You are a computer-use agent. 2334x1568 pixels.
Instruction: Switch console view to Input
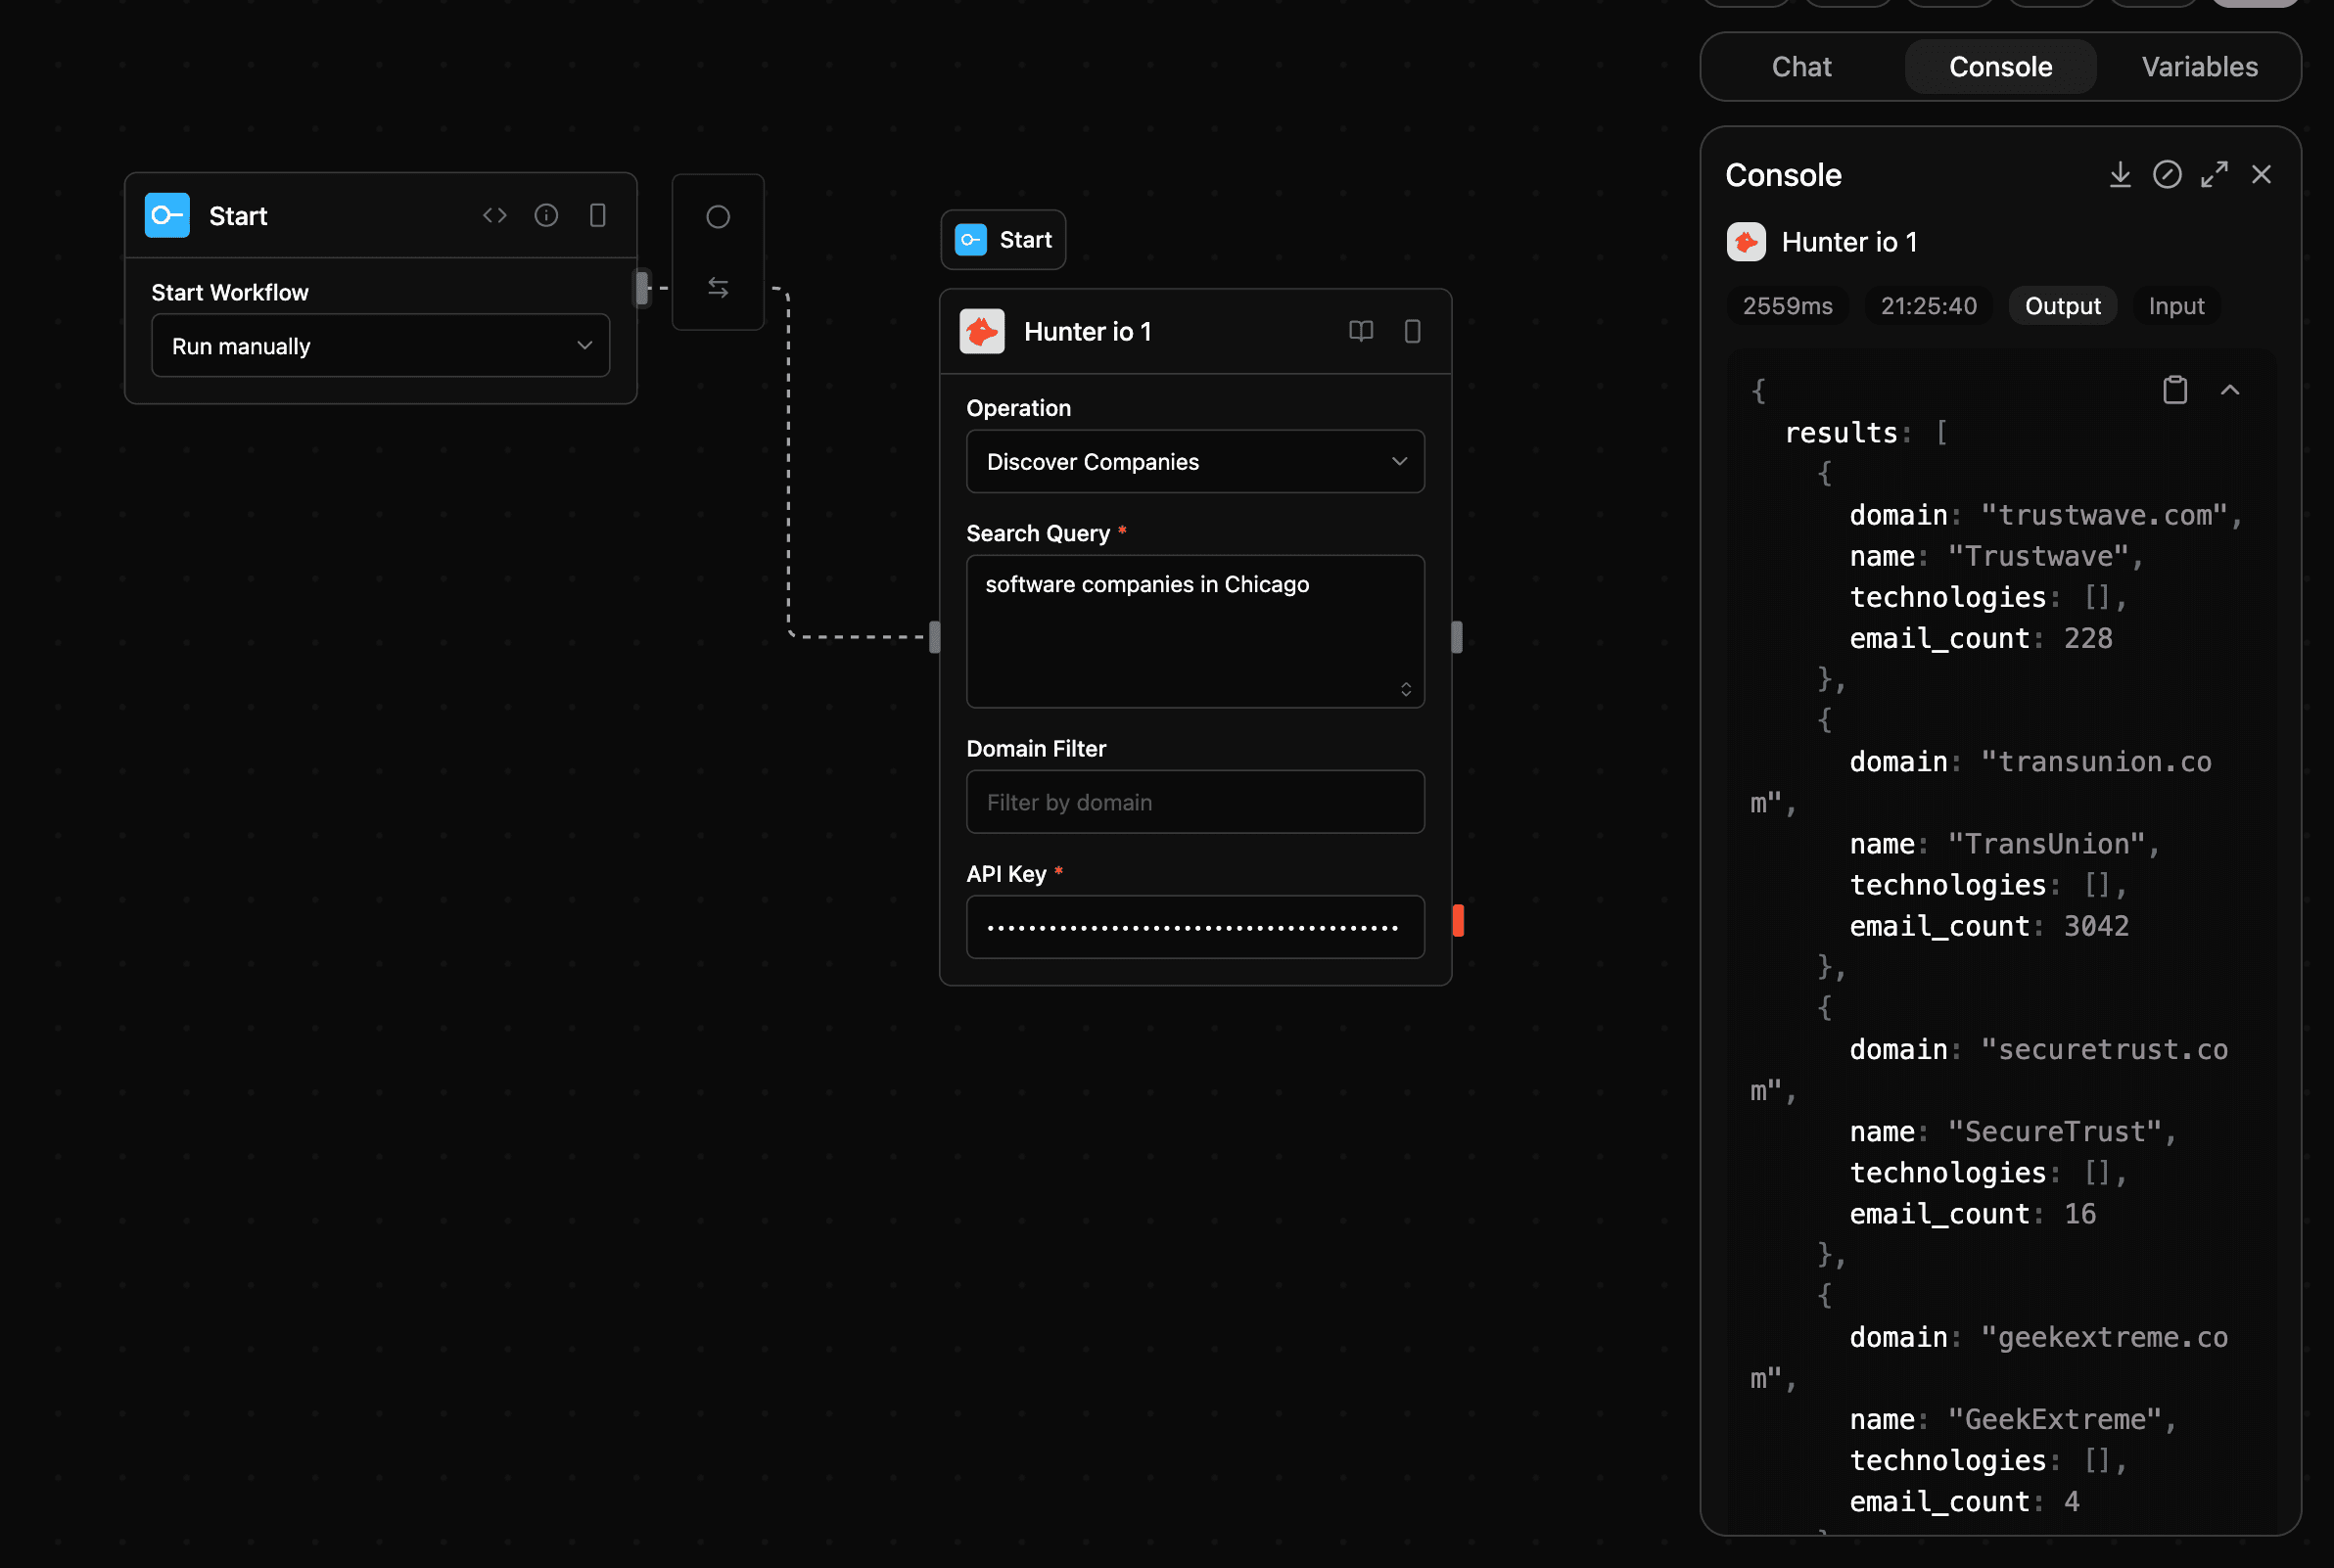pos(2176,306)
